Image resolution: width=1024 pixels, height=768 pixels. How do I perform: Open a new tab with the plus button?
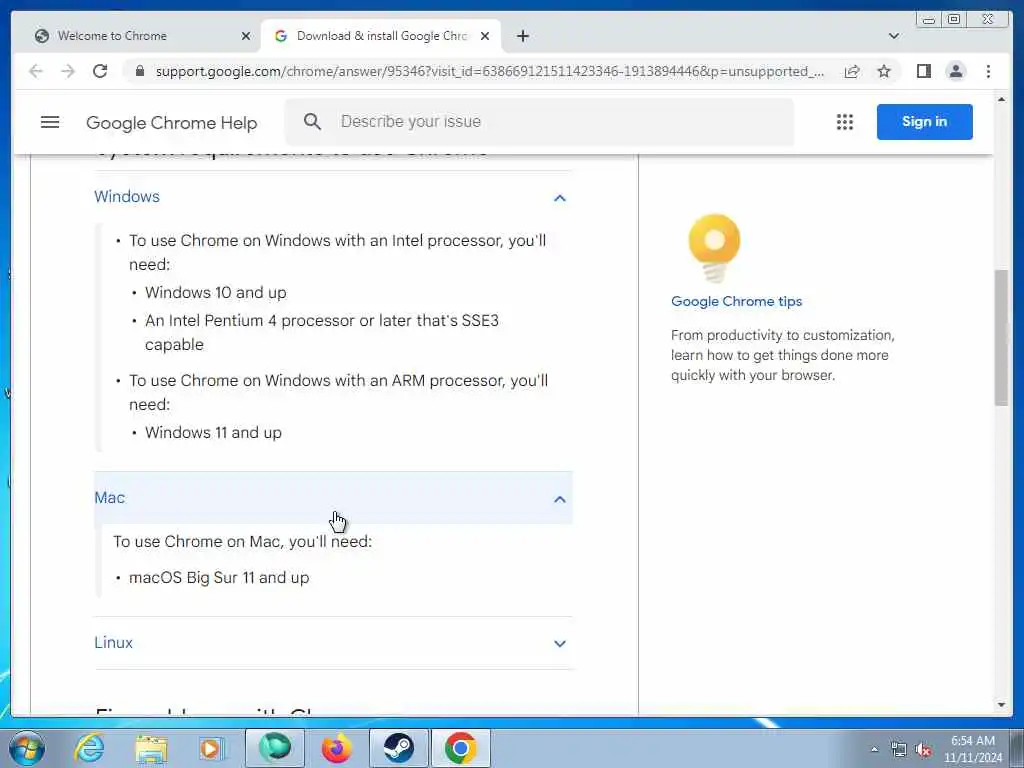pyautogui.click(x=522, y=36)
